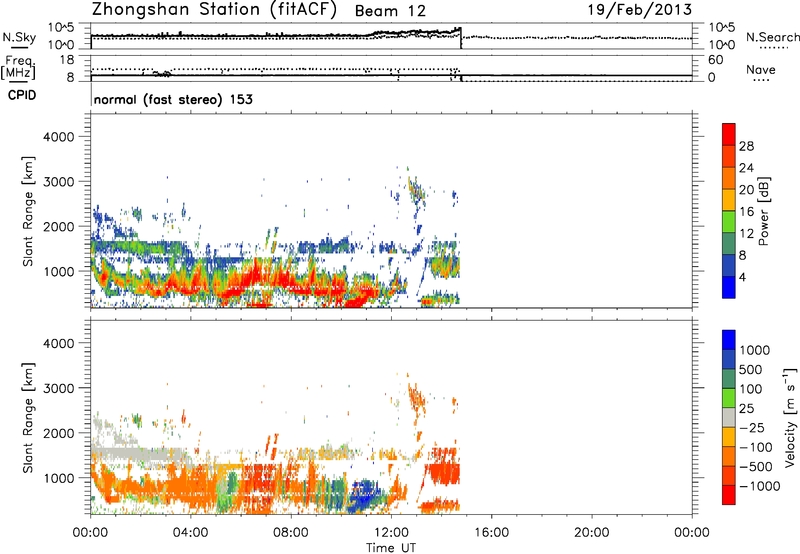Click the "4" Power colorbar label
Image resolution: width=800 pixels, height=554 pixels.
tap(742, 277)
